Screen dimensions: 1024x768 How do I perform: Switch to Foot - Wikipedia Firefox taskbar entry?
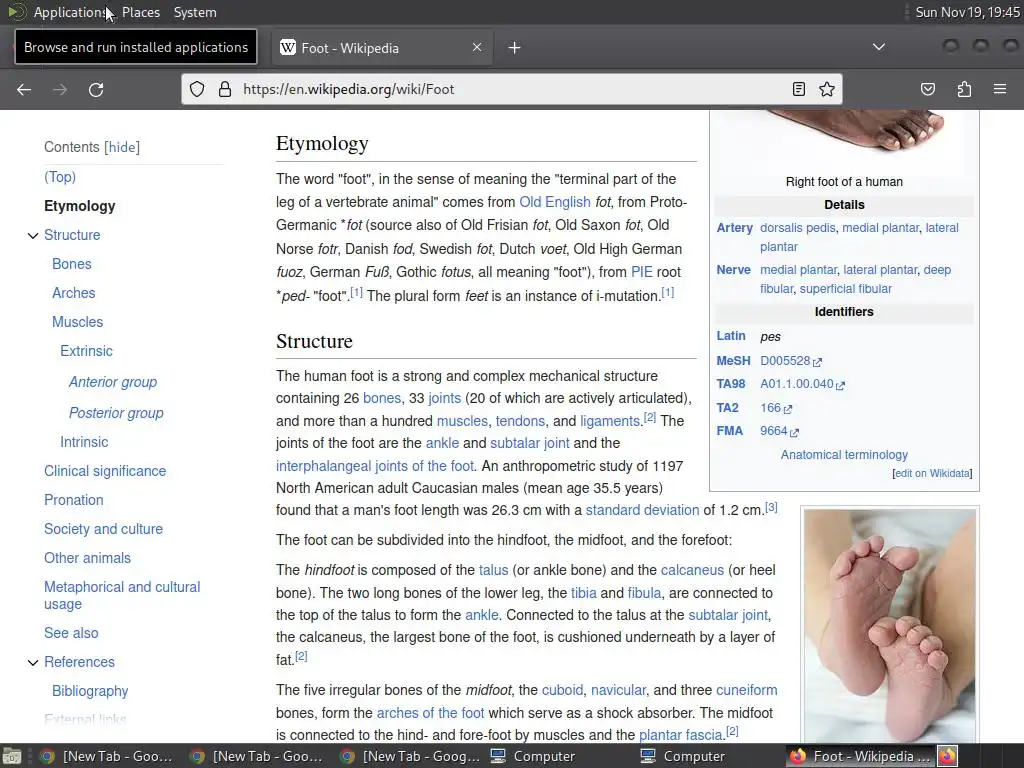(859, 756)
